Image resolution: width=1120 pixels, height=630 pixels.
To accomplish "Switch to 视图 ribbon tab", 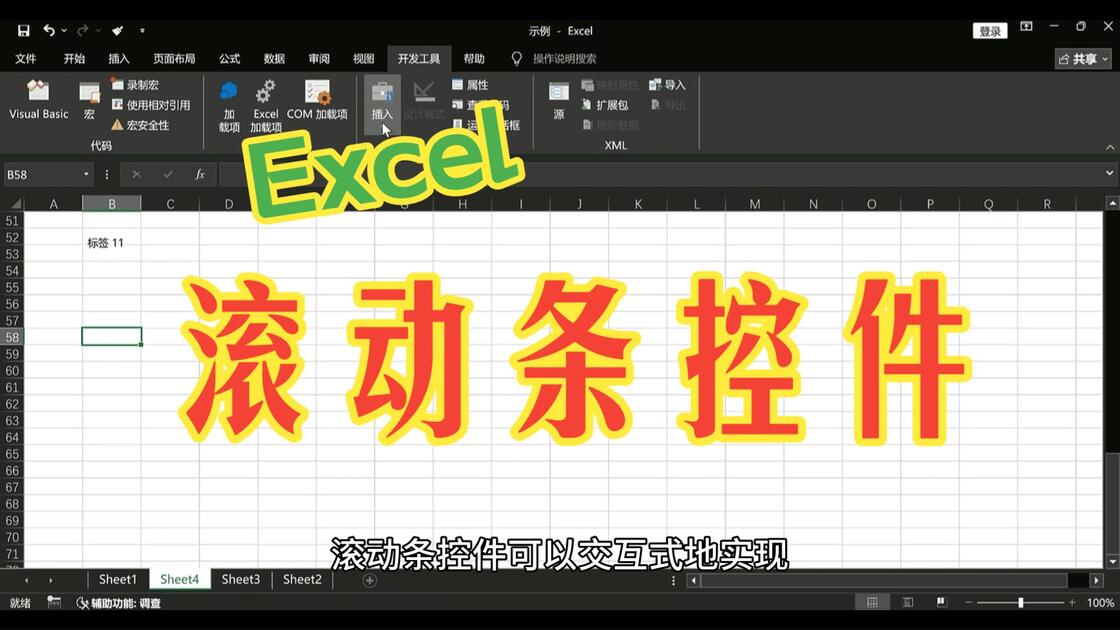I will click(x=364, y=59).
